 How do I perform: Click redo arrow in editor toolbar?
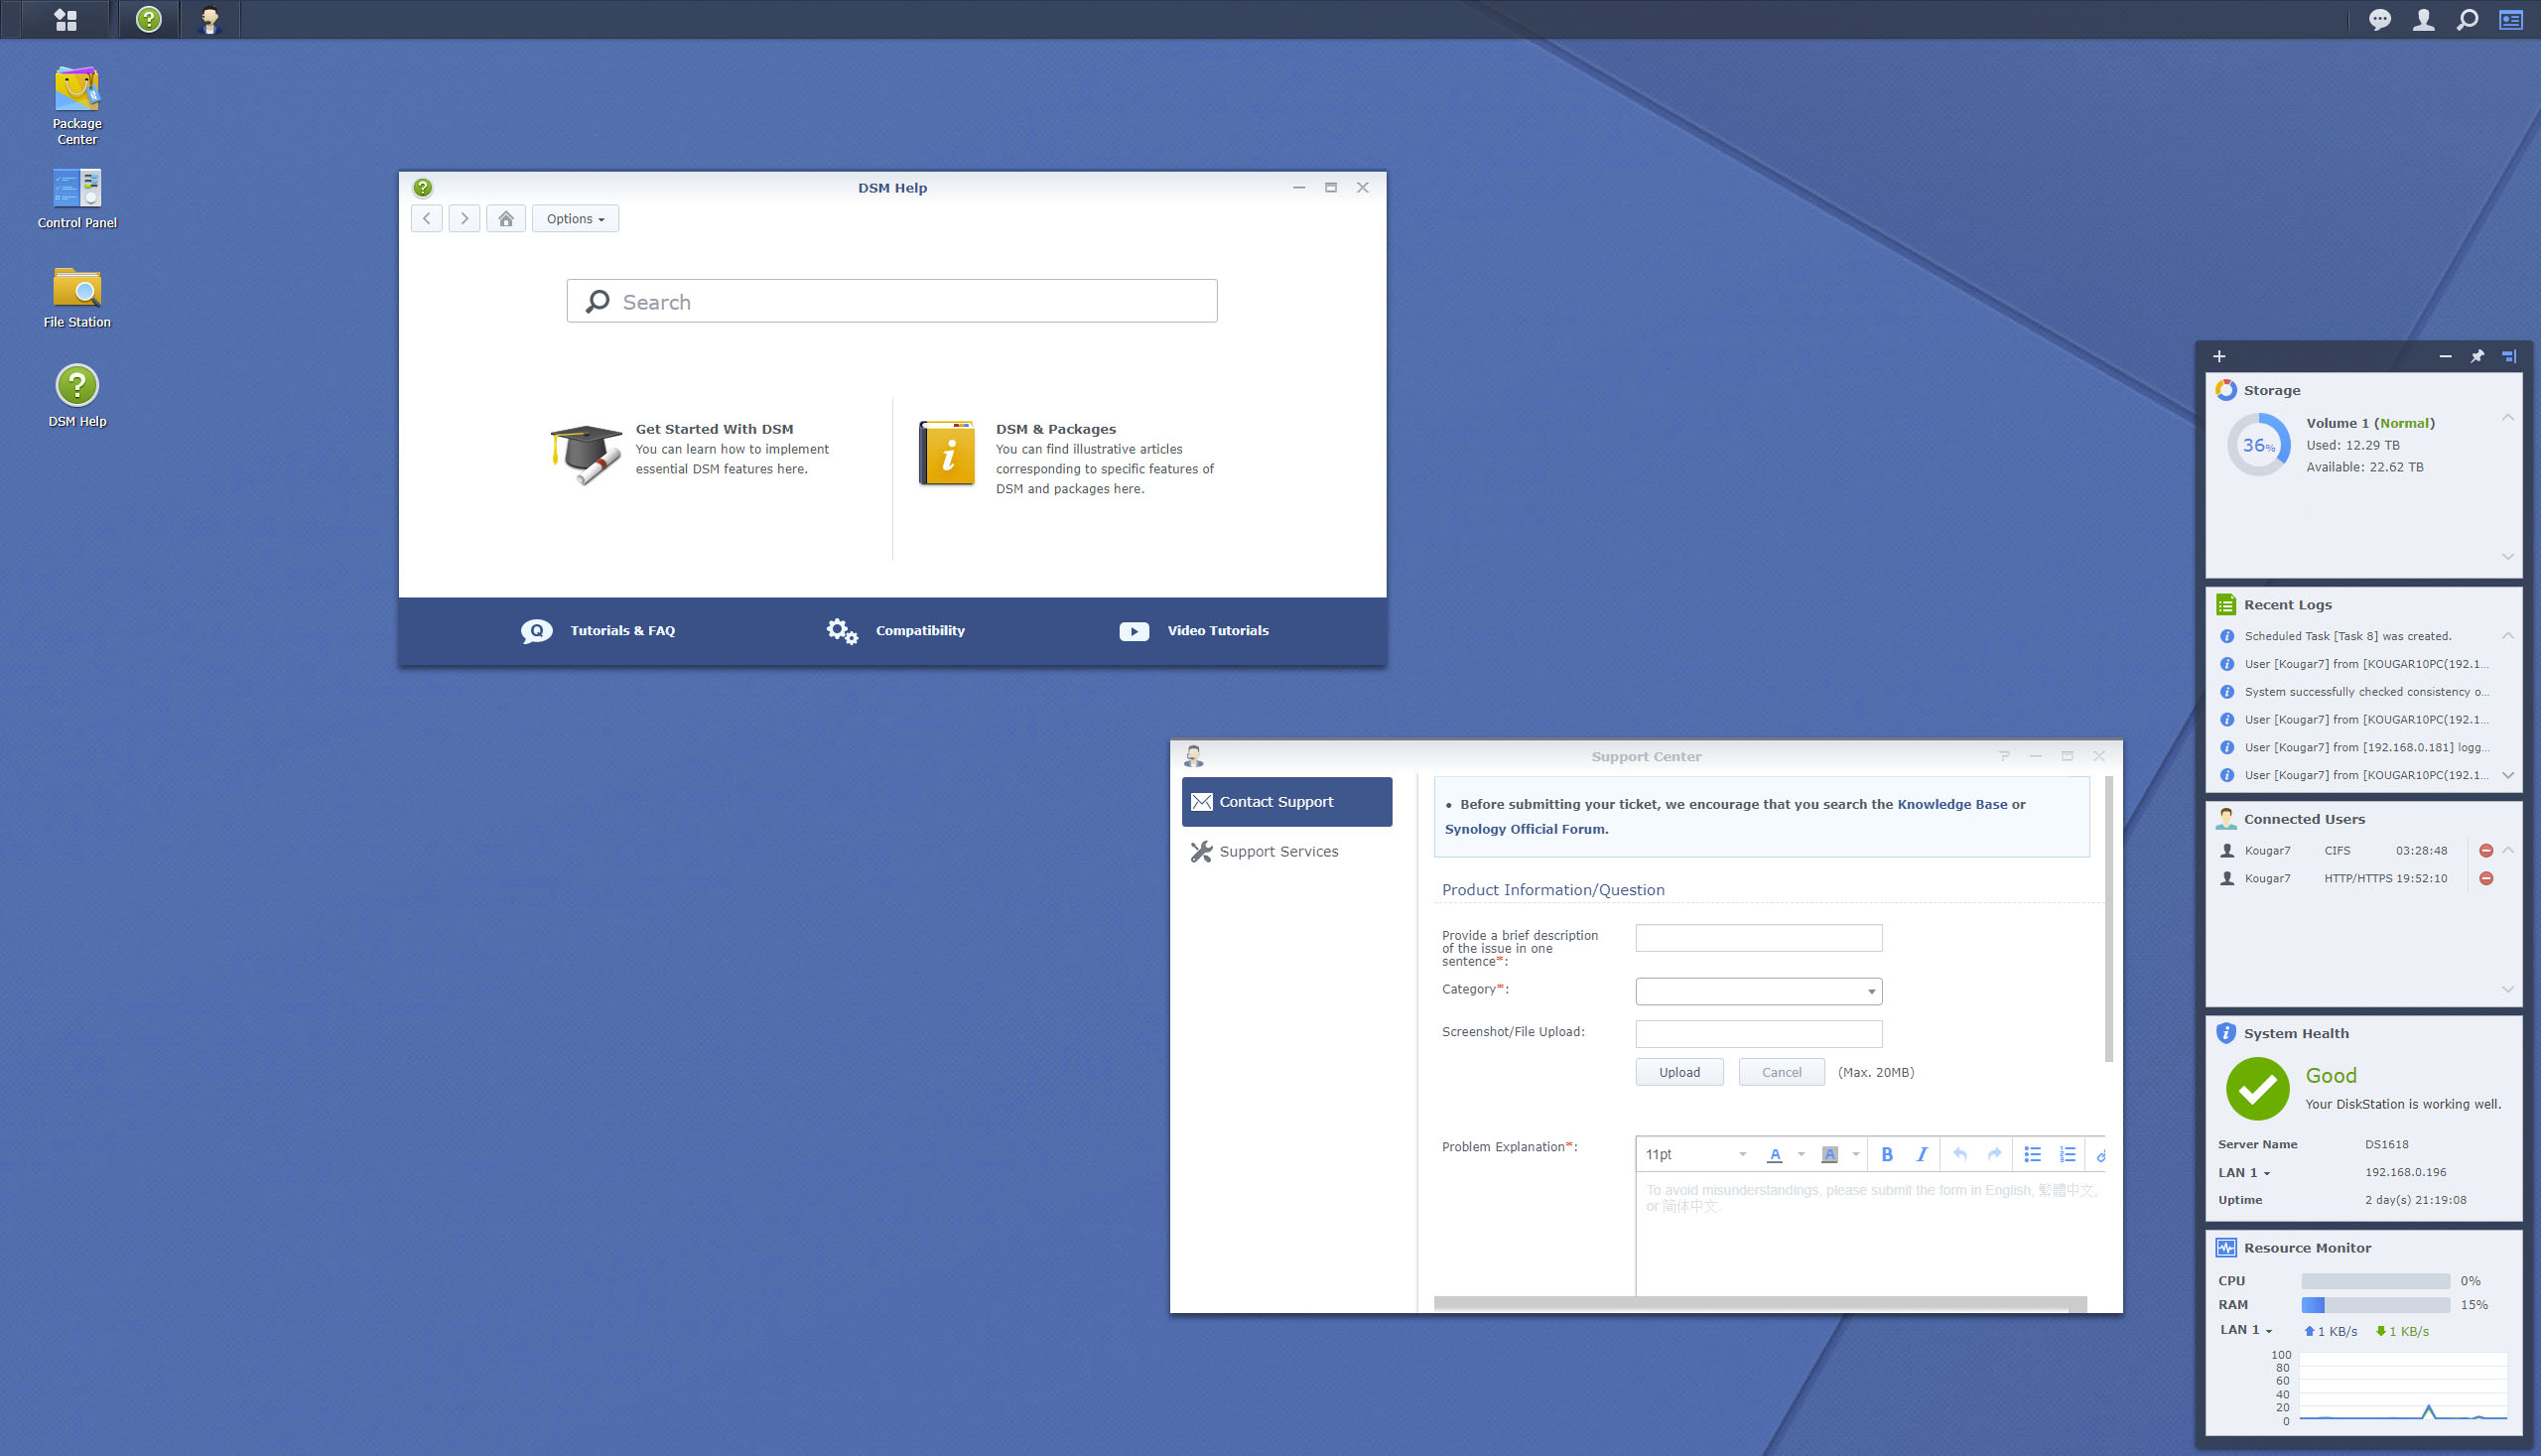click(x=1994, y=1154)
